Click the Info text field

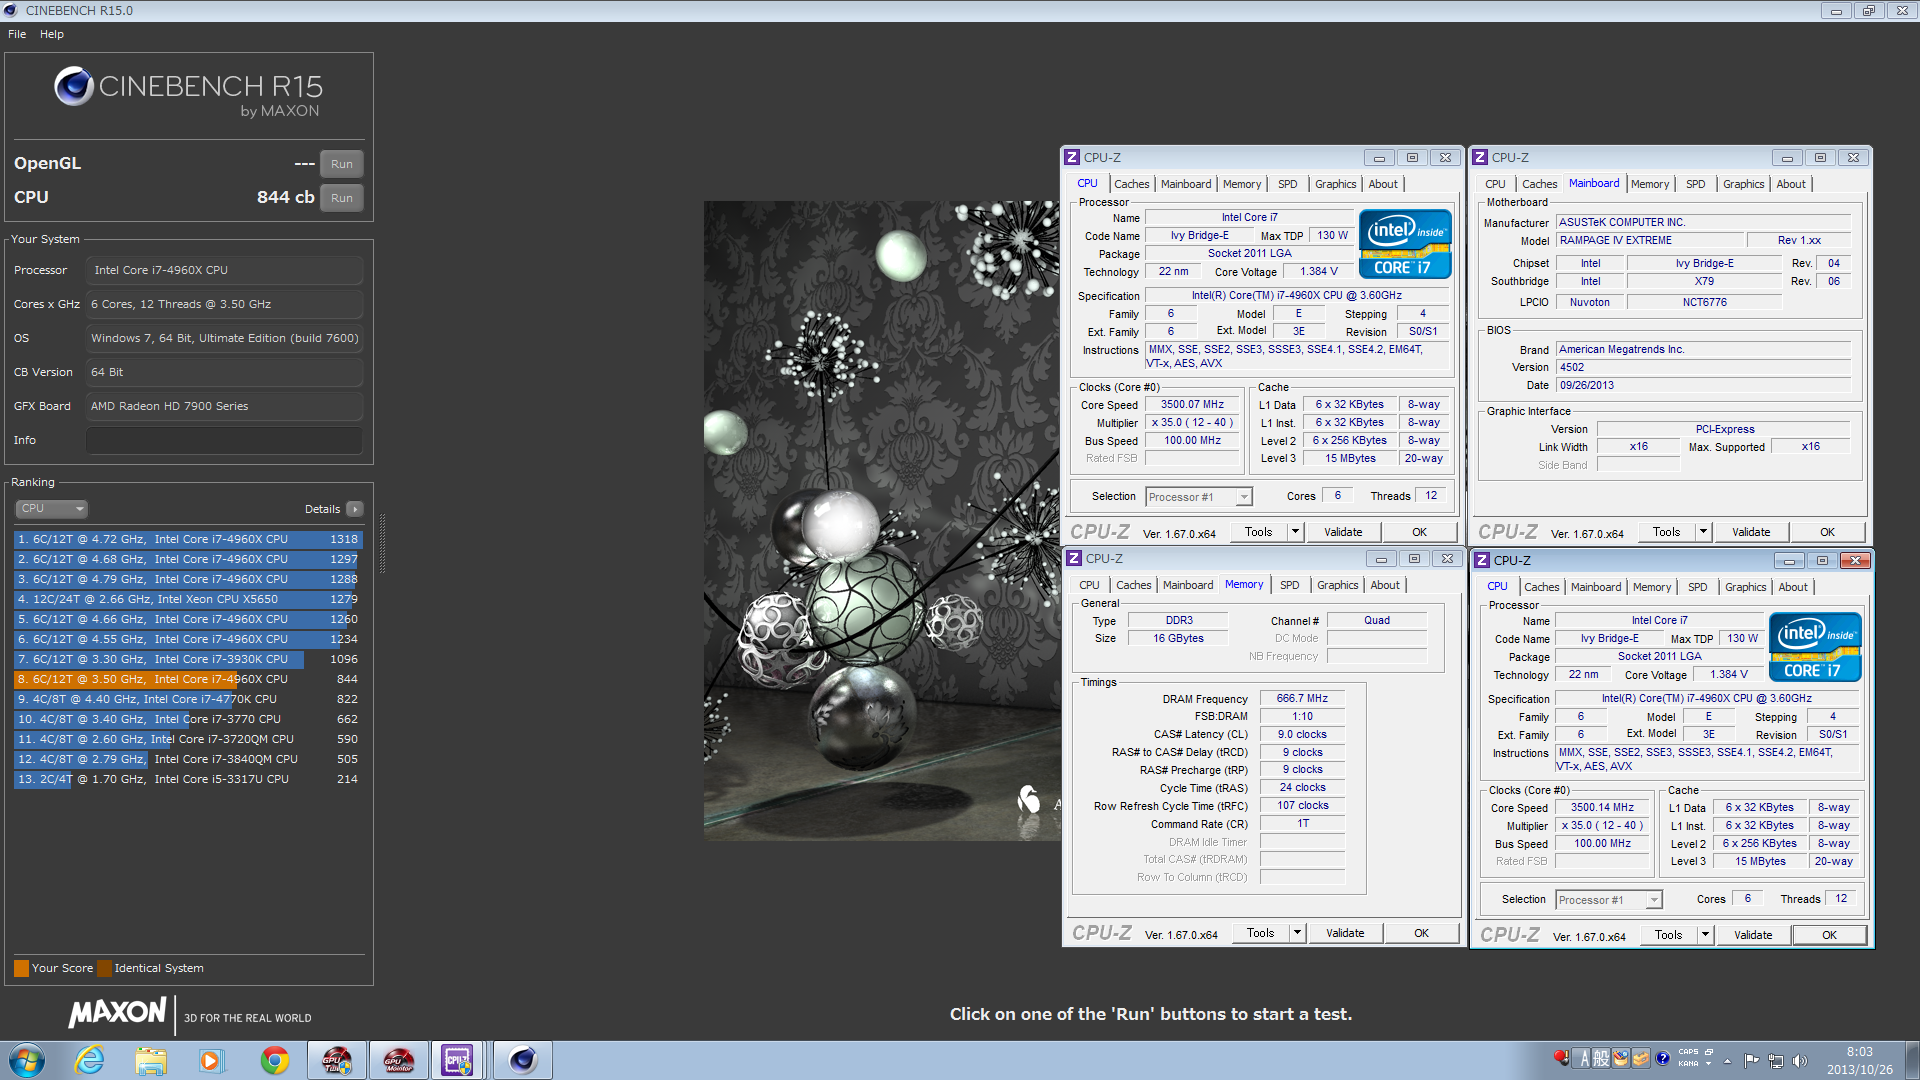click(x=224, y=440)
